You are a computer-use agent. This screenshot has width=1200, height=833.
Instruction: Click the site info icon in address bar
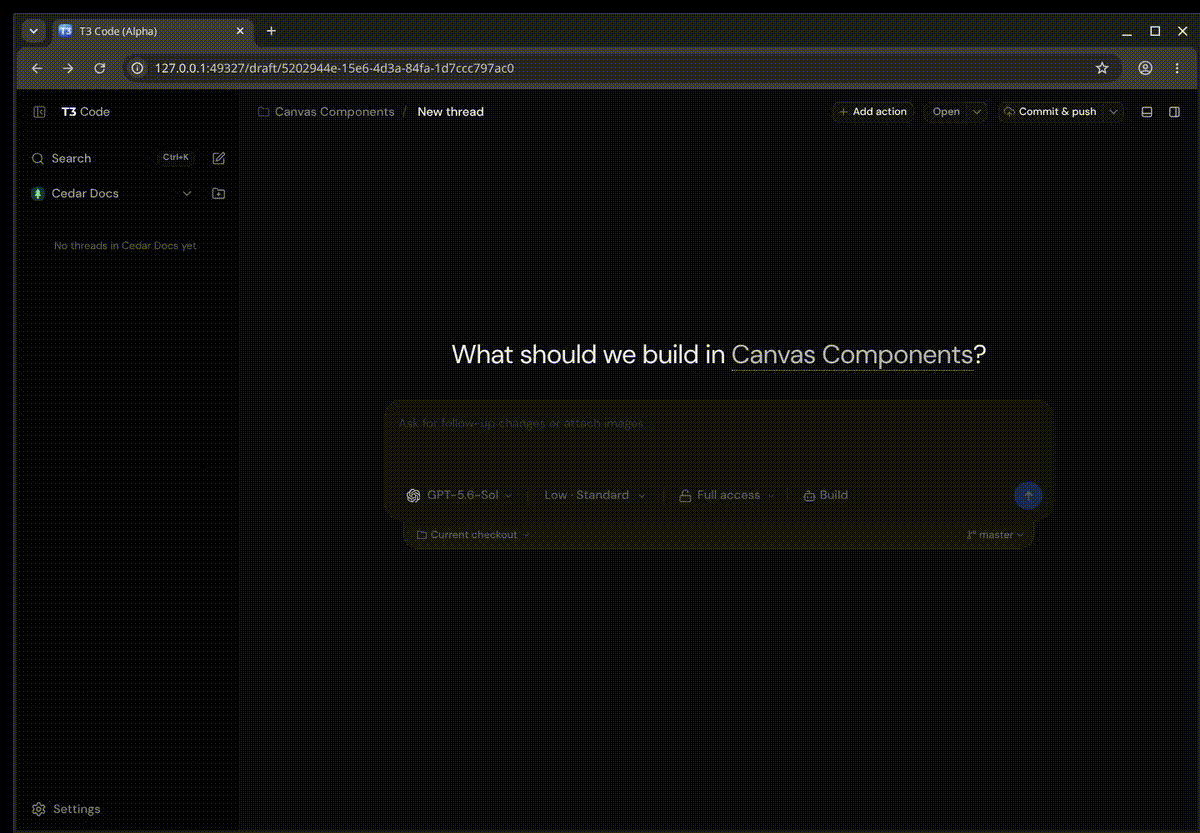coord(138,68)
